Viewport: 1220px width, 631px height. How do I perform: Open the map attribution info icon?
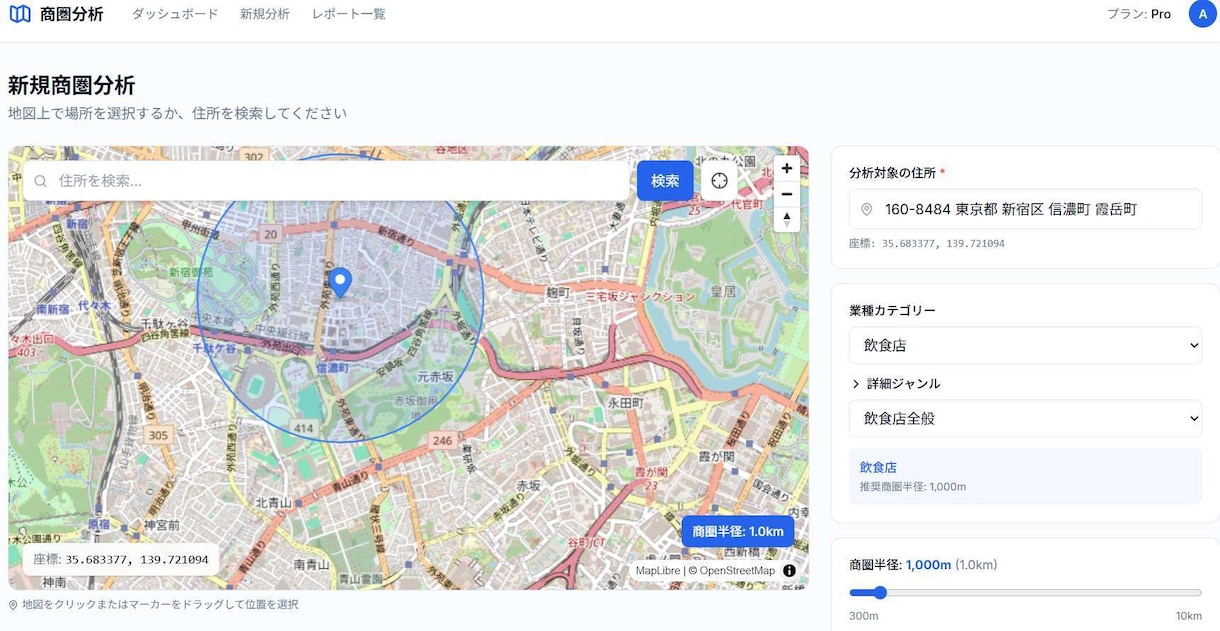(x=789, y=571)
